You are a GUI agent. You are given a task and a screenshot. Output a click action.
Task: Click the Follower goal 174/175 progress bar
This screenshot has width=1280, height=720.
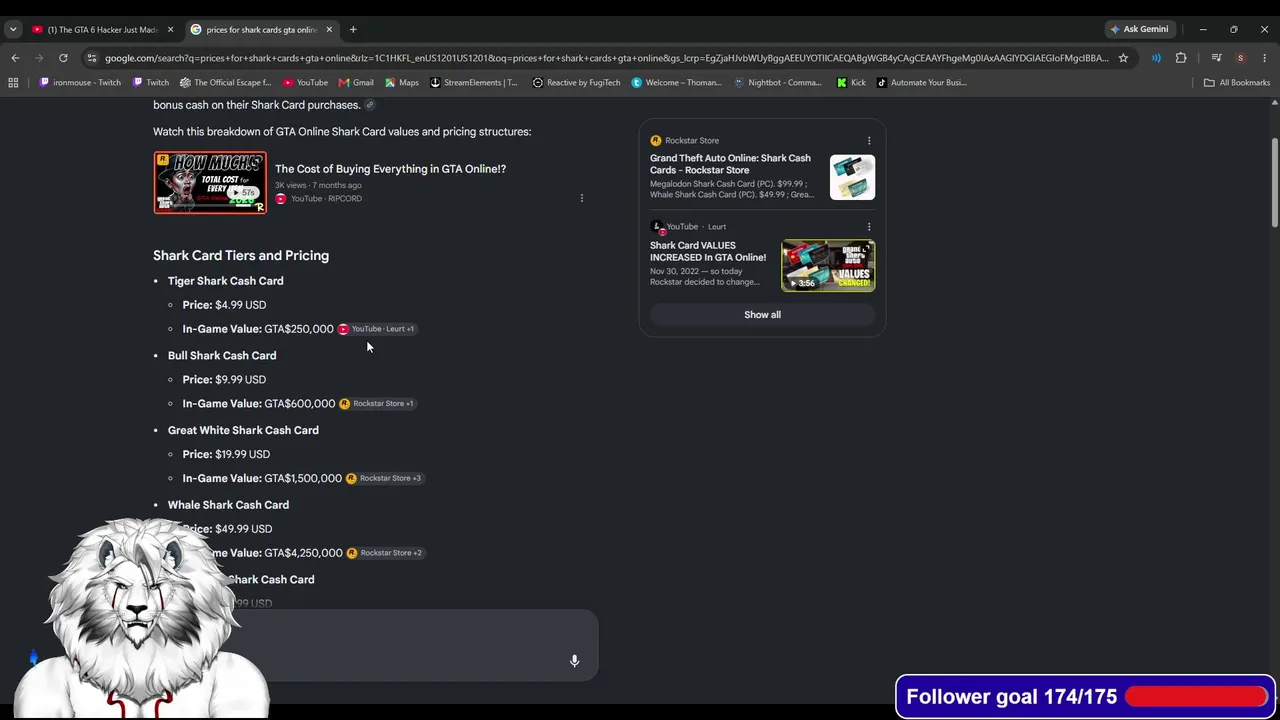tap(1198, 697)
